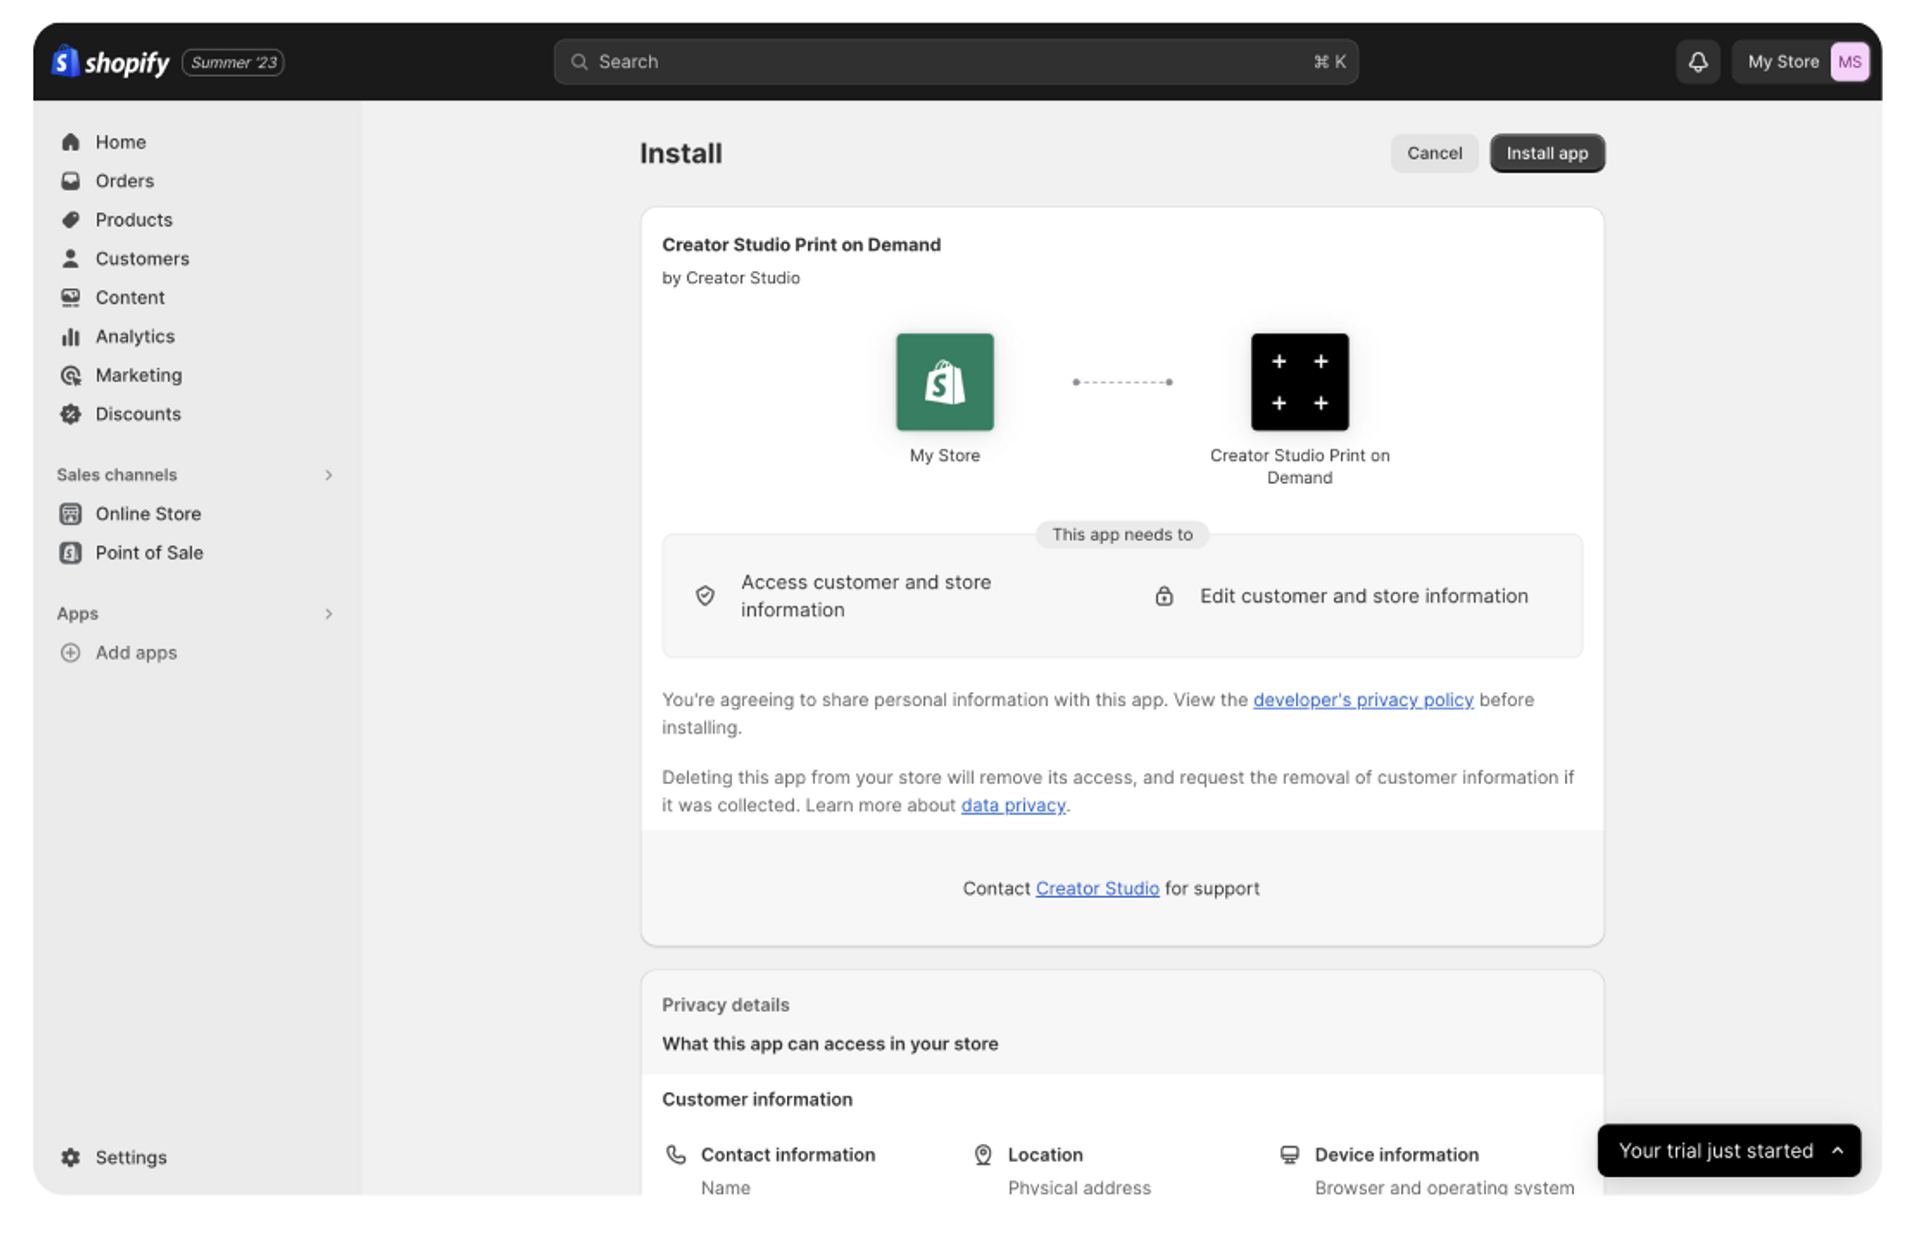Focus the Search input field
The height and width of the screenshot is (1249, 1920).
955,62
